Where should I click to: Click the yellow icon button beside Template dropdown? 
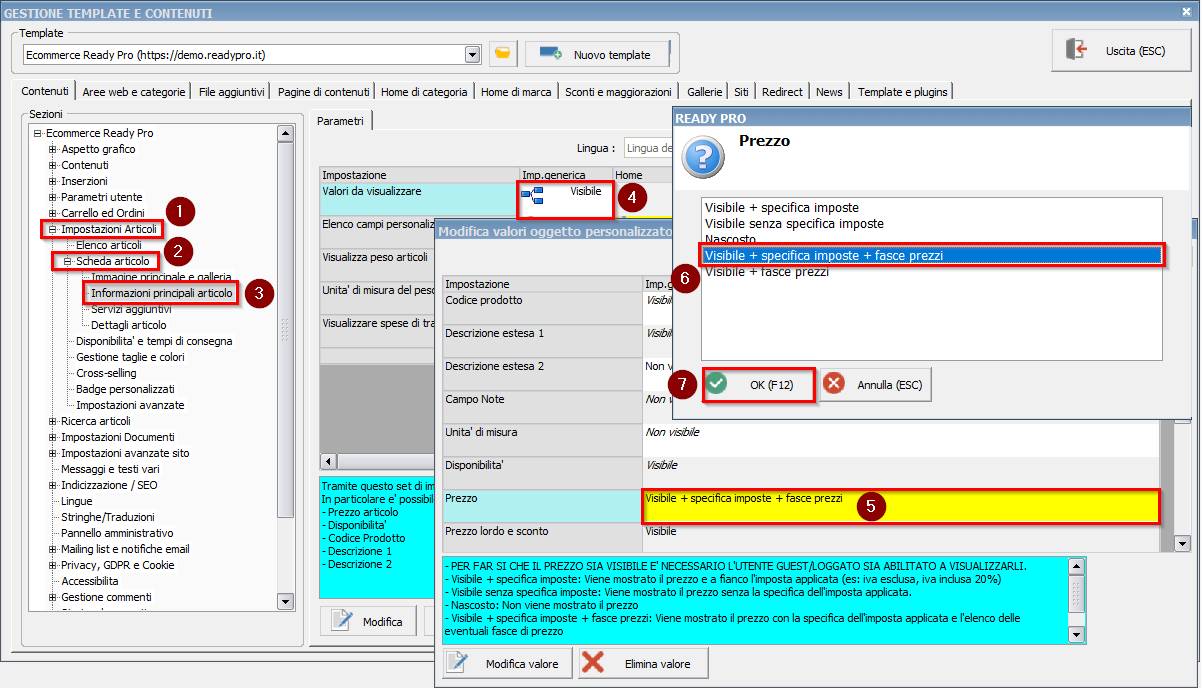tap(502, 54)
